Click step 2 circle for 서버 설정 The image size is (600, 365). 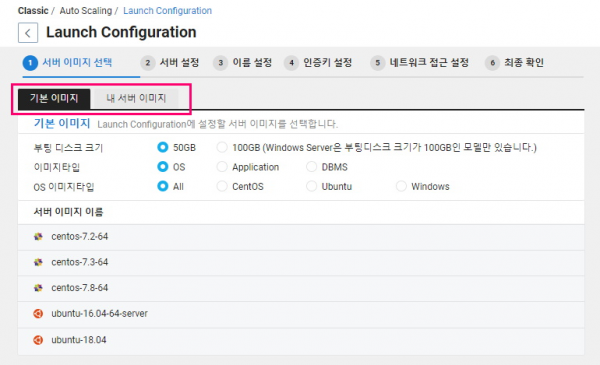[x=148, y=63]
